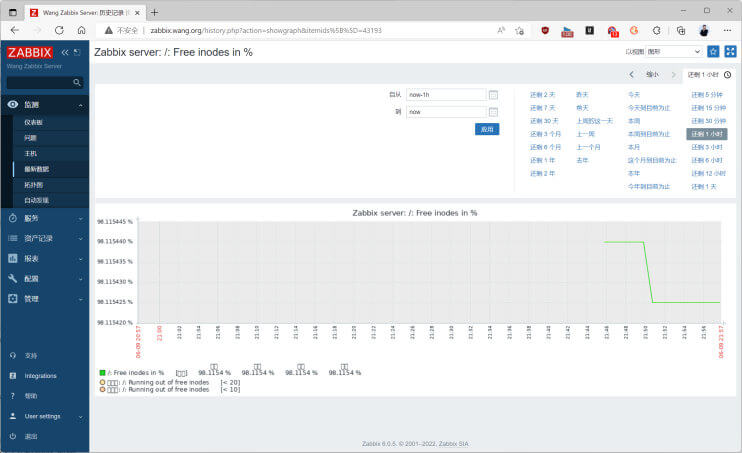Click the sidebar search magnifier icon

pyautogui.click(x=77, y=82)
